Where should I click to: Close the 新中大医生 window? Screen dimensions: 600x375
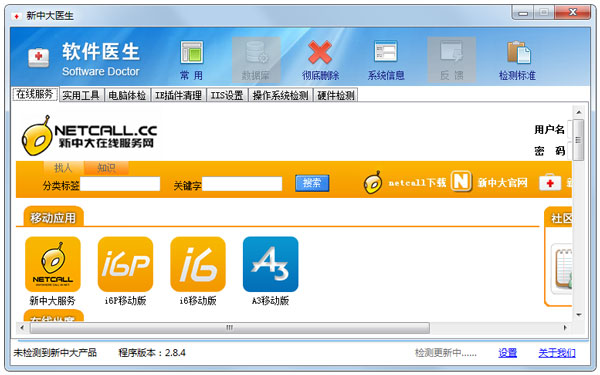572,13
